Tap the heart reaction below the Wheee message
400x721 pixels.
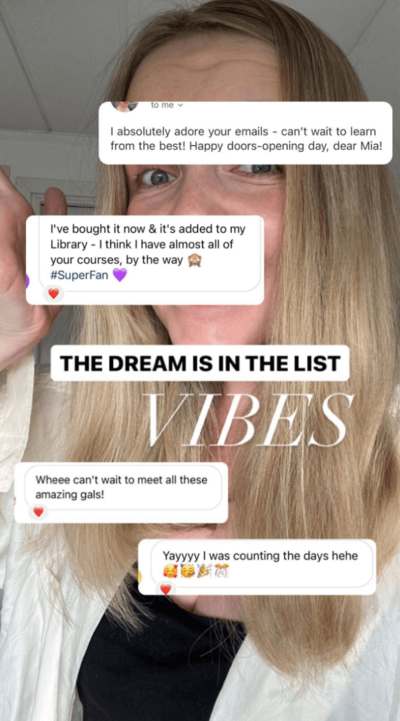[x=39, y=512]
